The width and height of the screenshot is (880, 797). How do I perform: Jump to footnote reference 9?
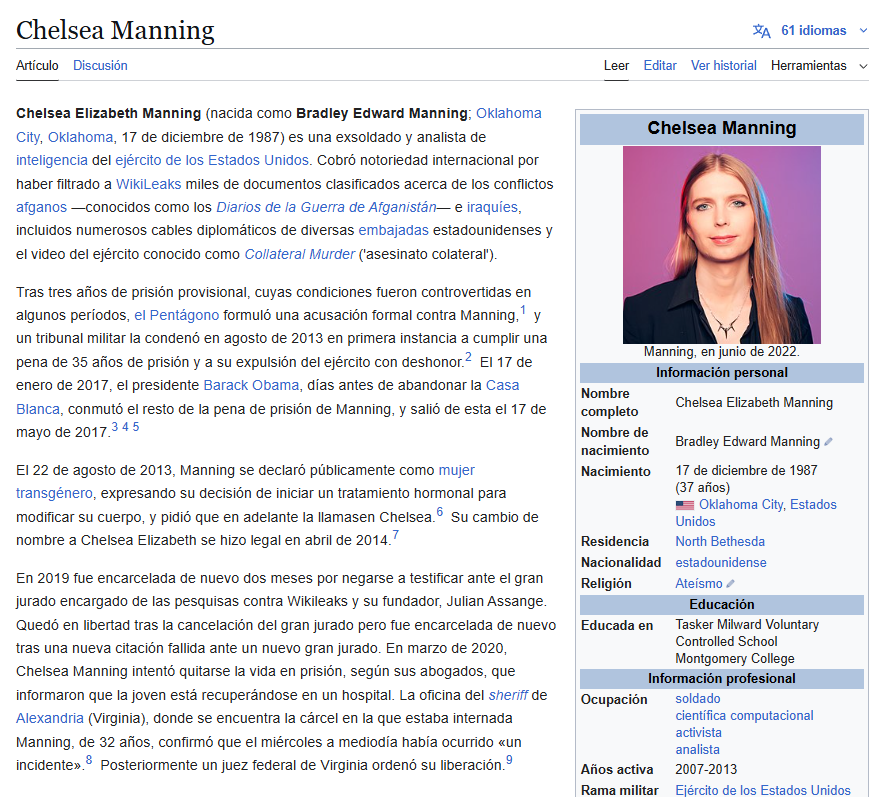coord(509,760)
